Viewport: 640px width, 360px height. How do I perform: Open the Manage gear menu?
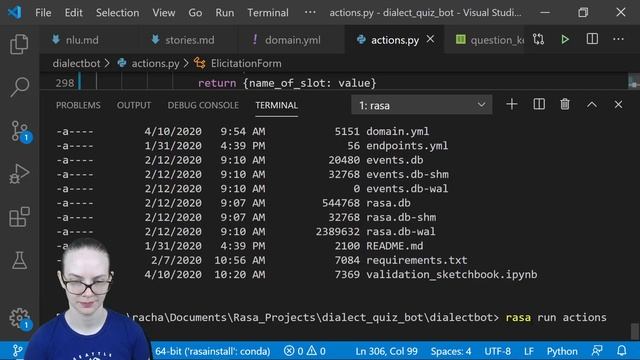click(19, 318)
